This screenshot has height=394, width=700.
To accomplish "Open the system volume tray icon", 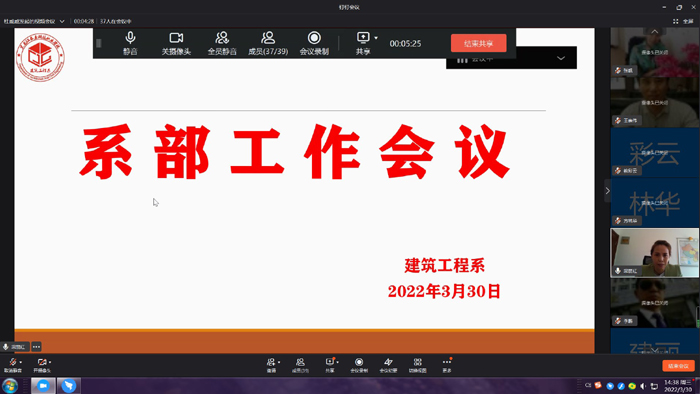I will point(643,386).
